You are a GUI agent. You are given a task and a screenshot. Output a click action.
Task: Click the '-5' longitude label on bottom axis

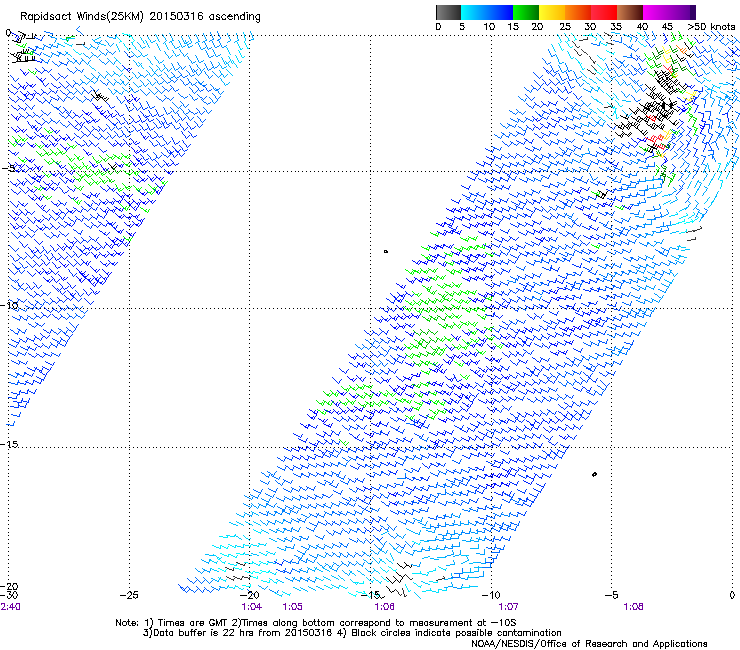click(611, 595)
